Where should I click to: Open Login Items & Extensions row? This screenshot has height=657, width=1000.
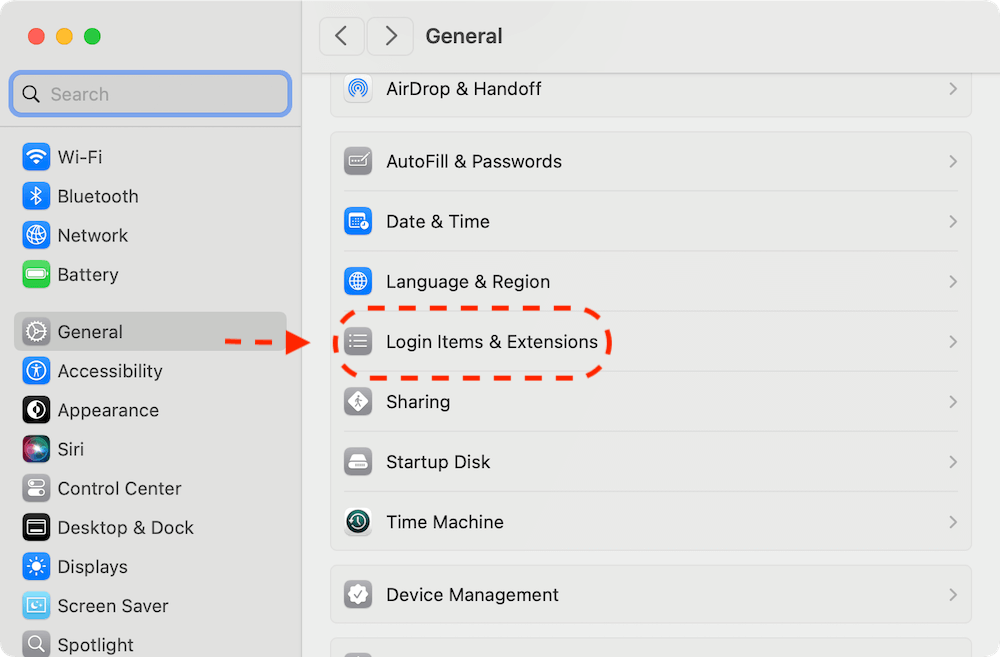tap(492, 342)
